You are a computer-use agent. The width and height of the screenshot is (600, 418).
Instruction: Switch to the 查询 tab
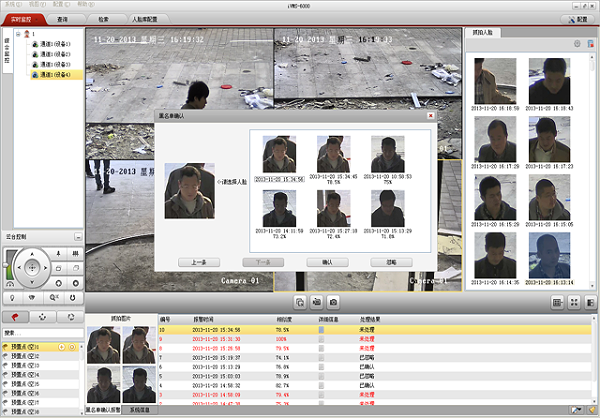[62, 19]
